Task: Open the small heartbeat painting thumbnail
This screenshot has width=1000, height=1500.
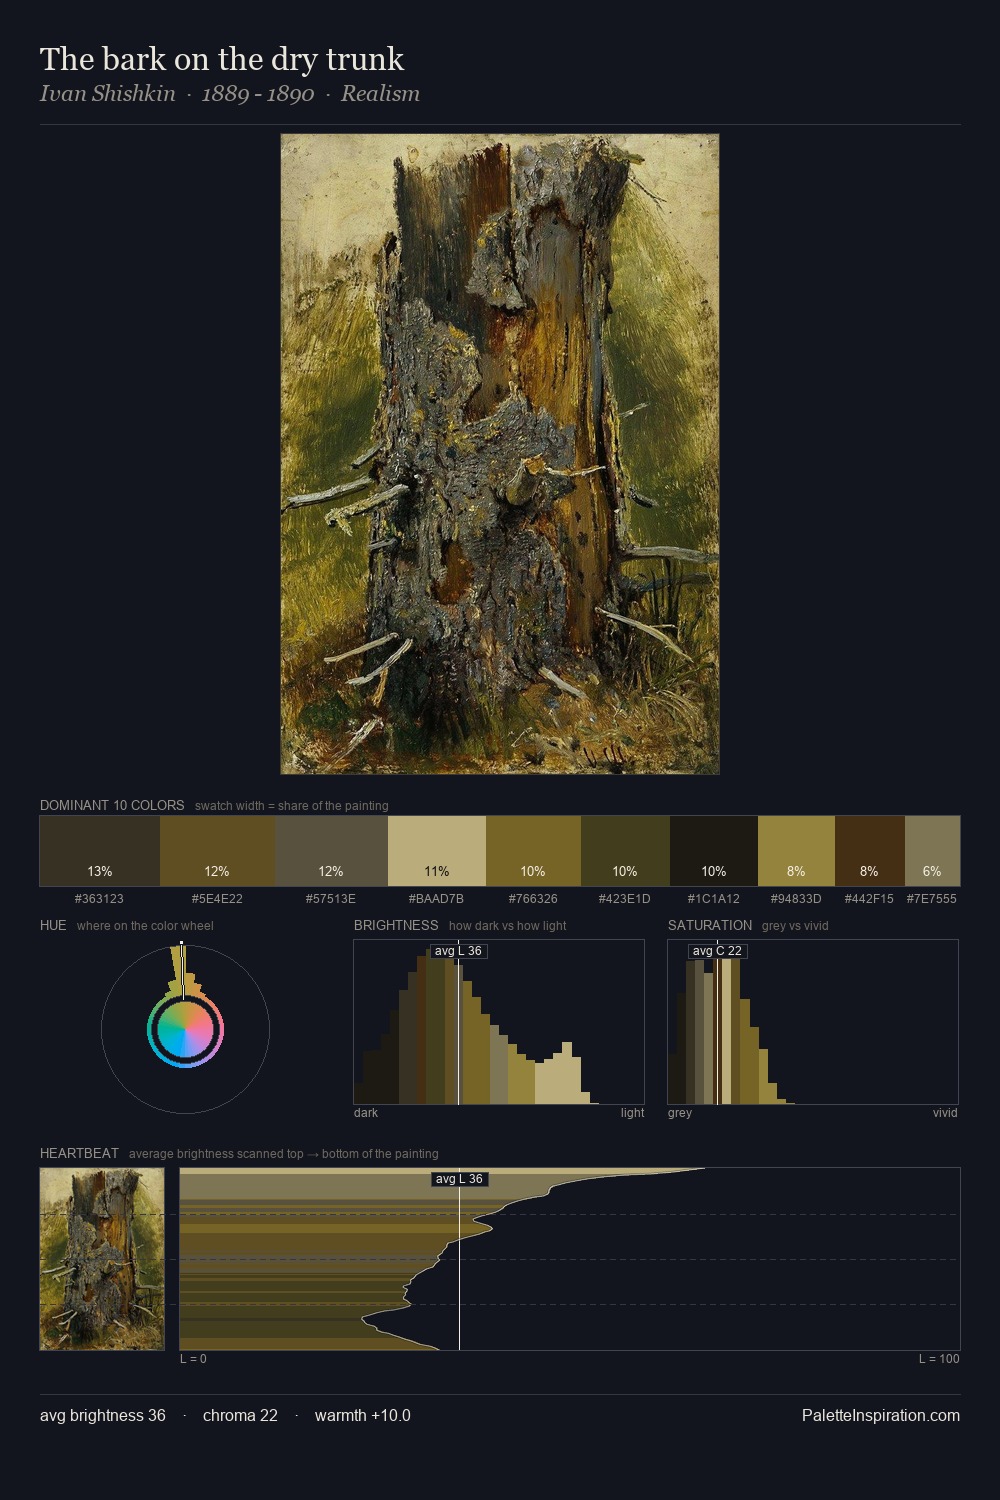Action: click(102, 1259)
